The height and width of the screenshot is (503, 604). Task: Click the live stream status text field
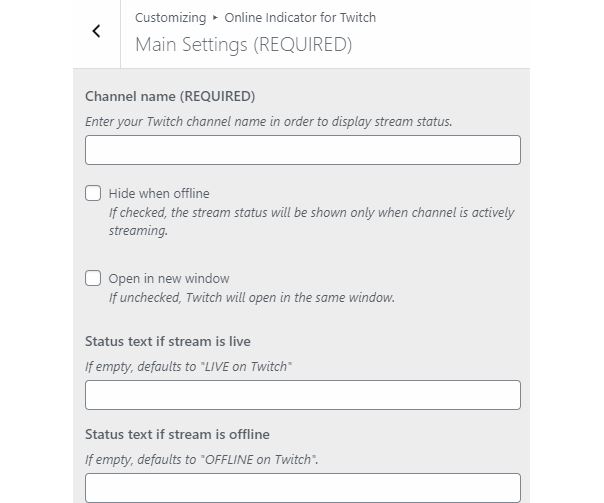coord(303,395)
